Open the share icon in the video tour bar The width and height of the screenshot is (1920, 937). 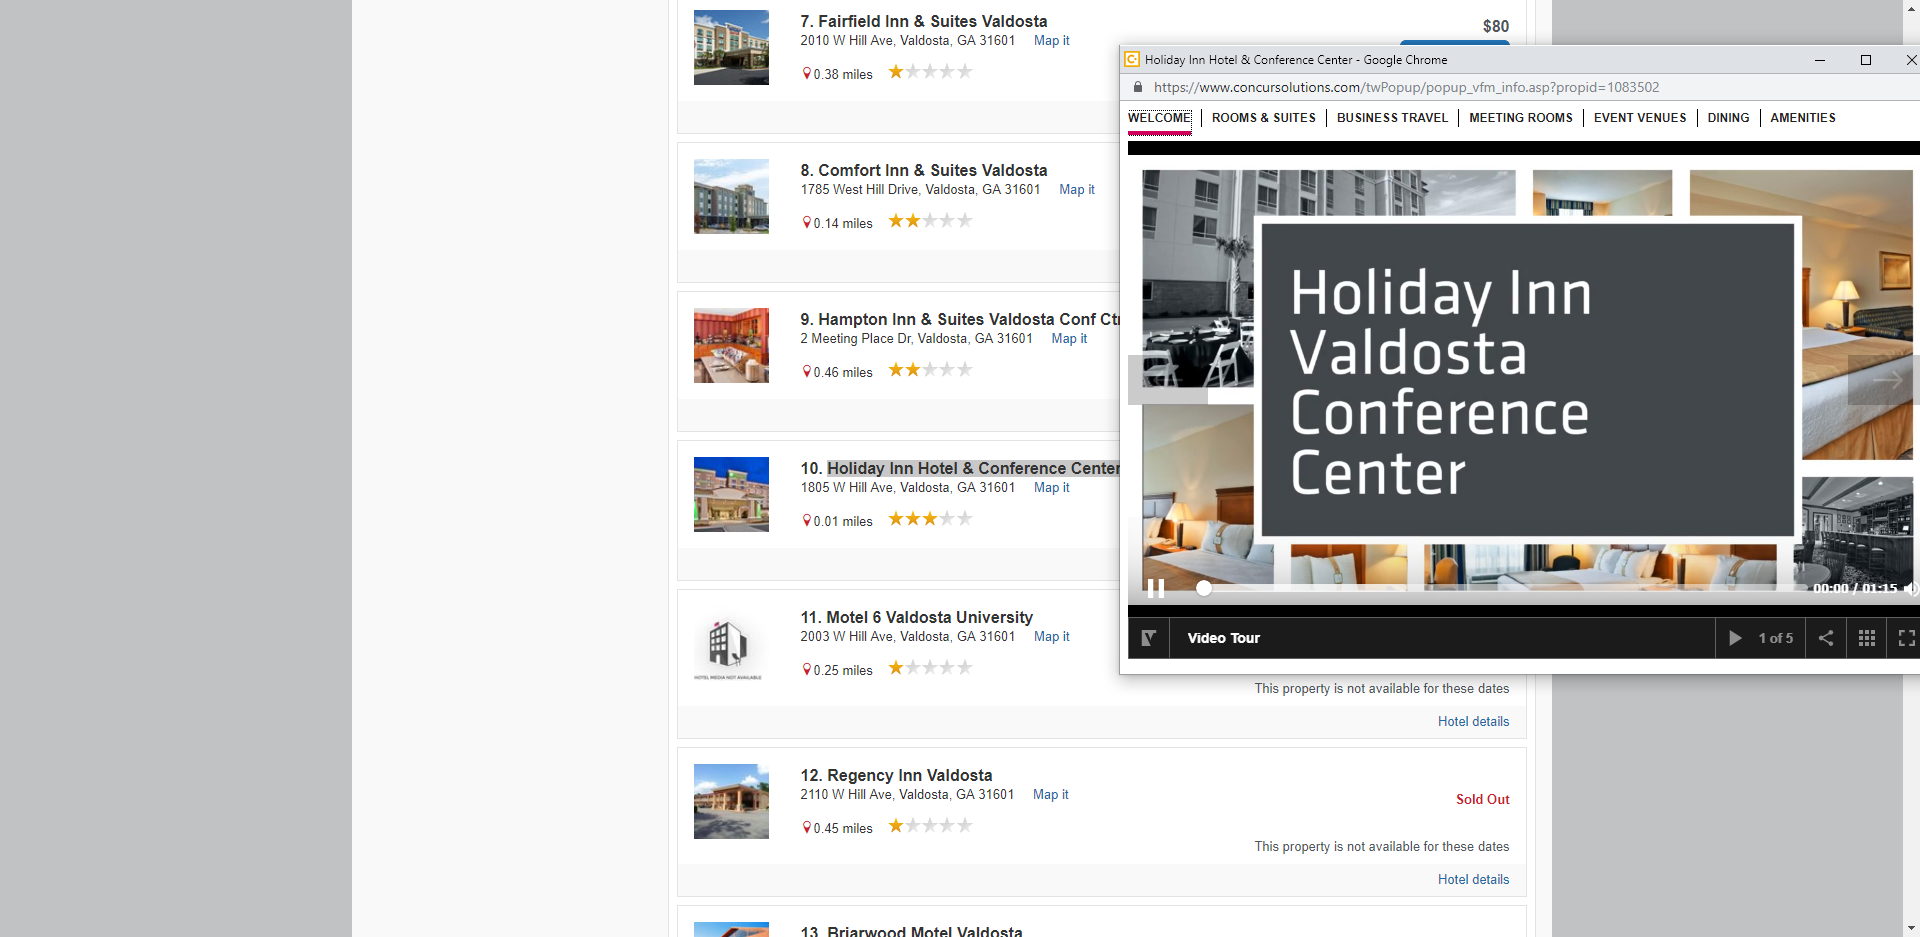pos(1826,638)
